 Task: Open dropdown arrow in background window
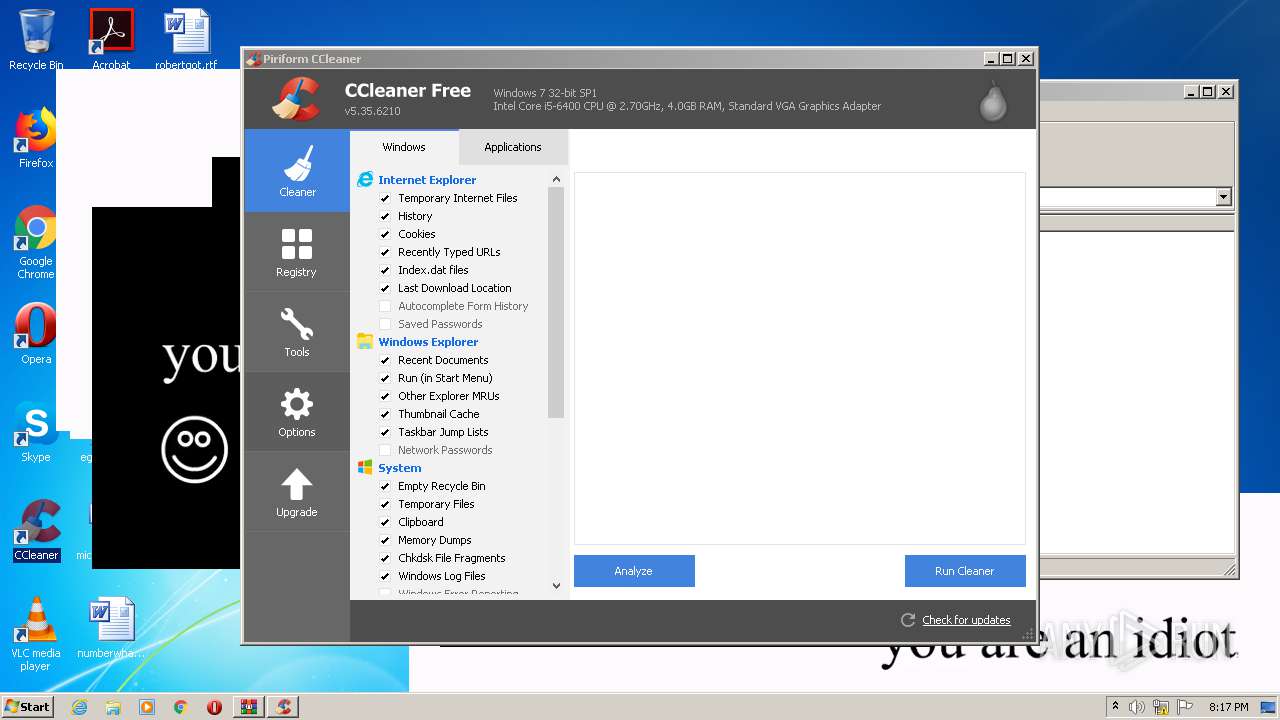tap(1223, 197)
